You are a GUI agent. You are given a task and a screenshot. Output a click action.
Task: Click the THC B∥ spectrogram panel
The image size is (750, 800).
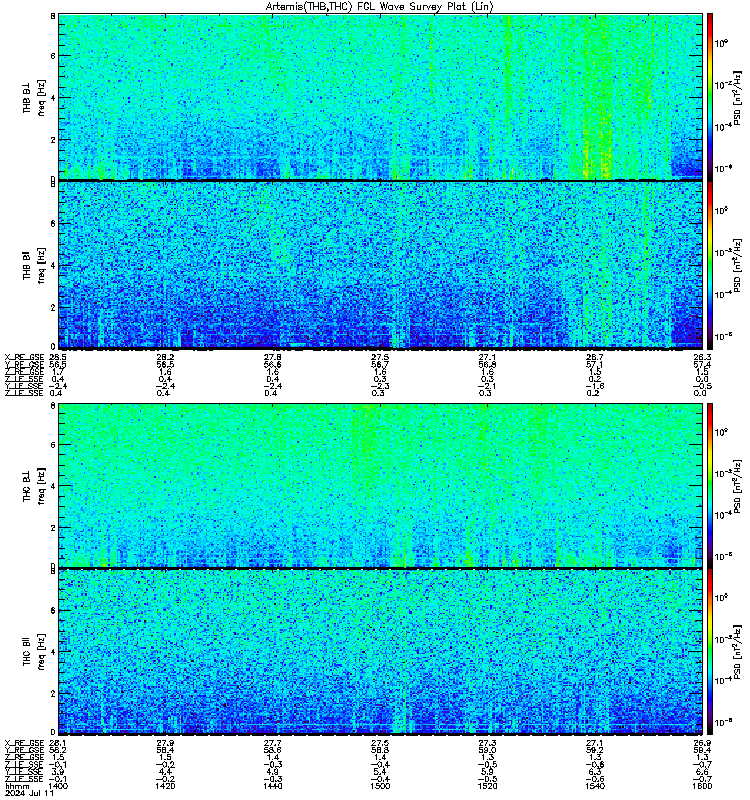[x=380, y=652]
